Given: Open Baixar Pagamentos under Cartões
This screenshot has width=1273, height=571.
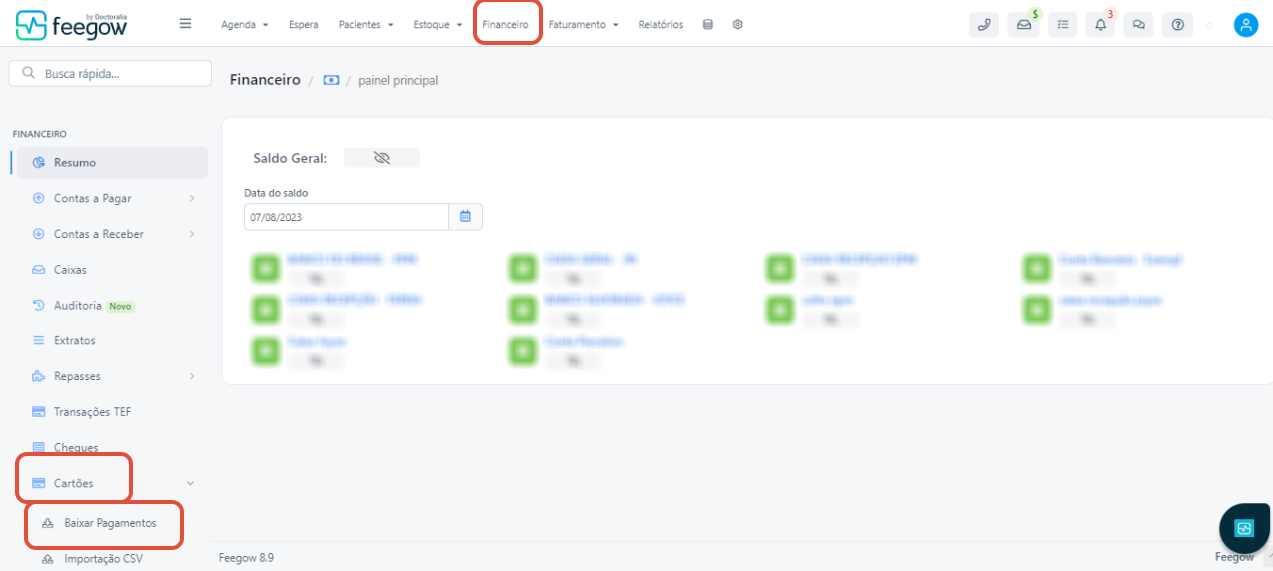Looking at the screenshot, I should tap(110, 523).
